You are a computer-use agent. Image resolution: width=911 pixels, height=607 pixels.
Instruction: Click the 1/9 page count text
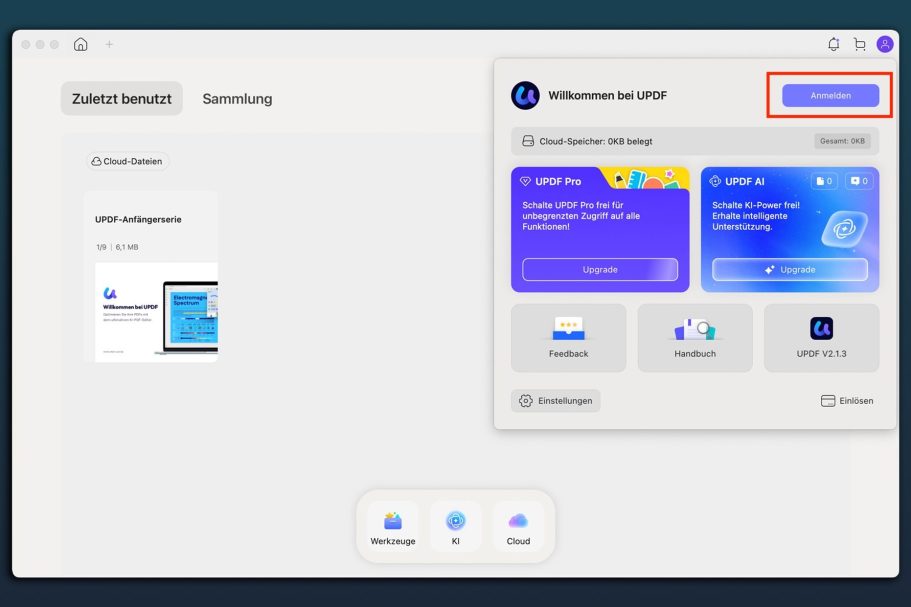[101, 247]
